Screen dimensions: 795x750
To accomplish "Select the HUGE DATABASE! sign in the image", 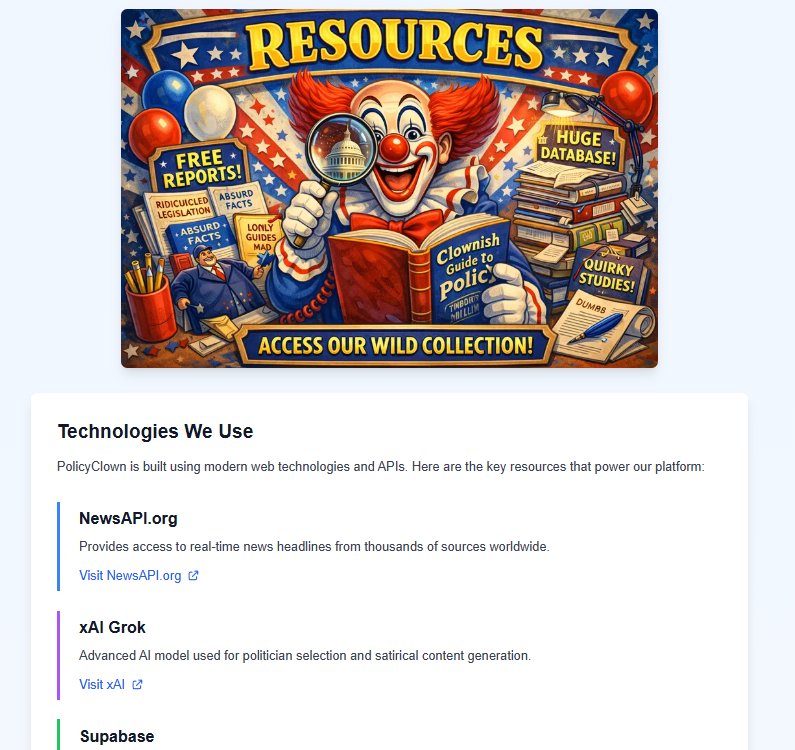I will (x=578, y=147).
